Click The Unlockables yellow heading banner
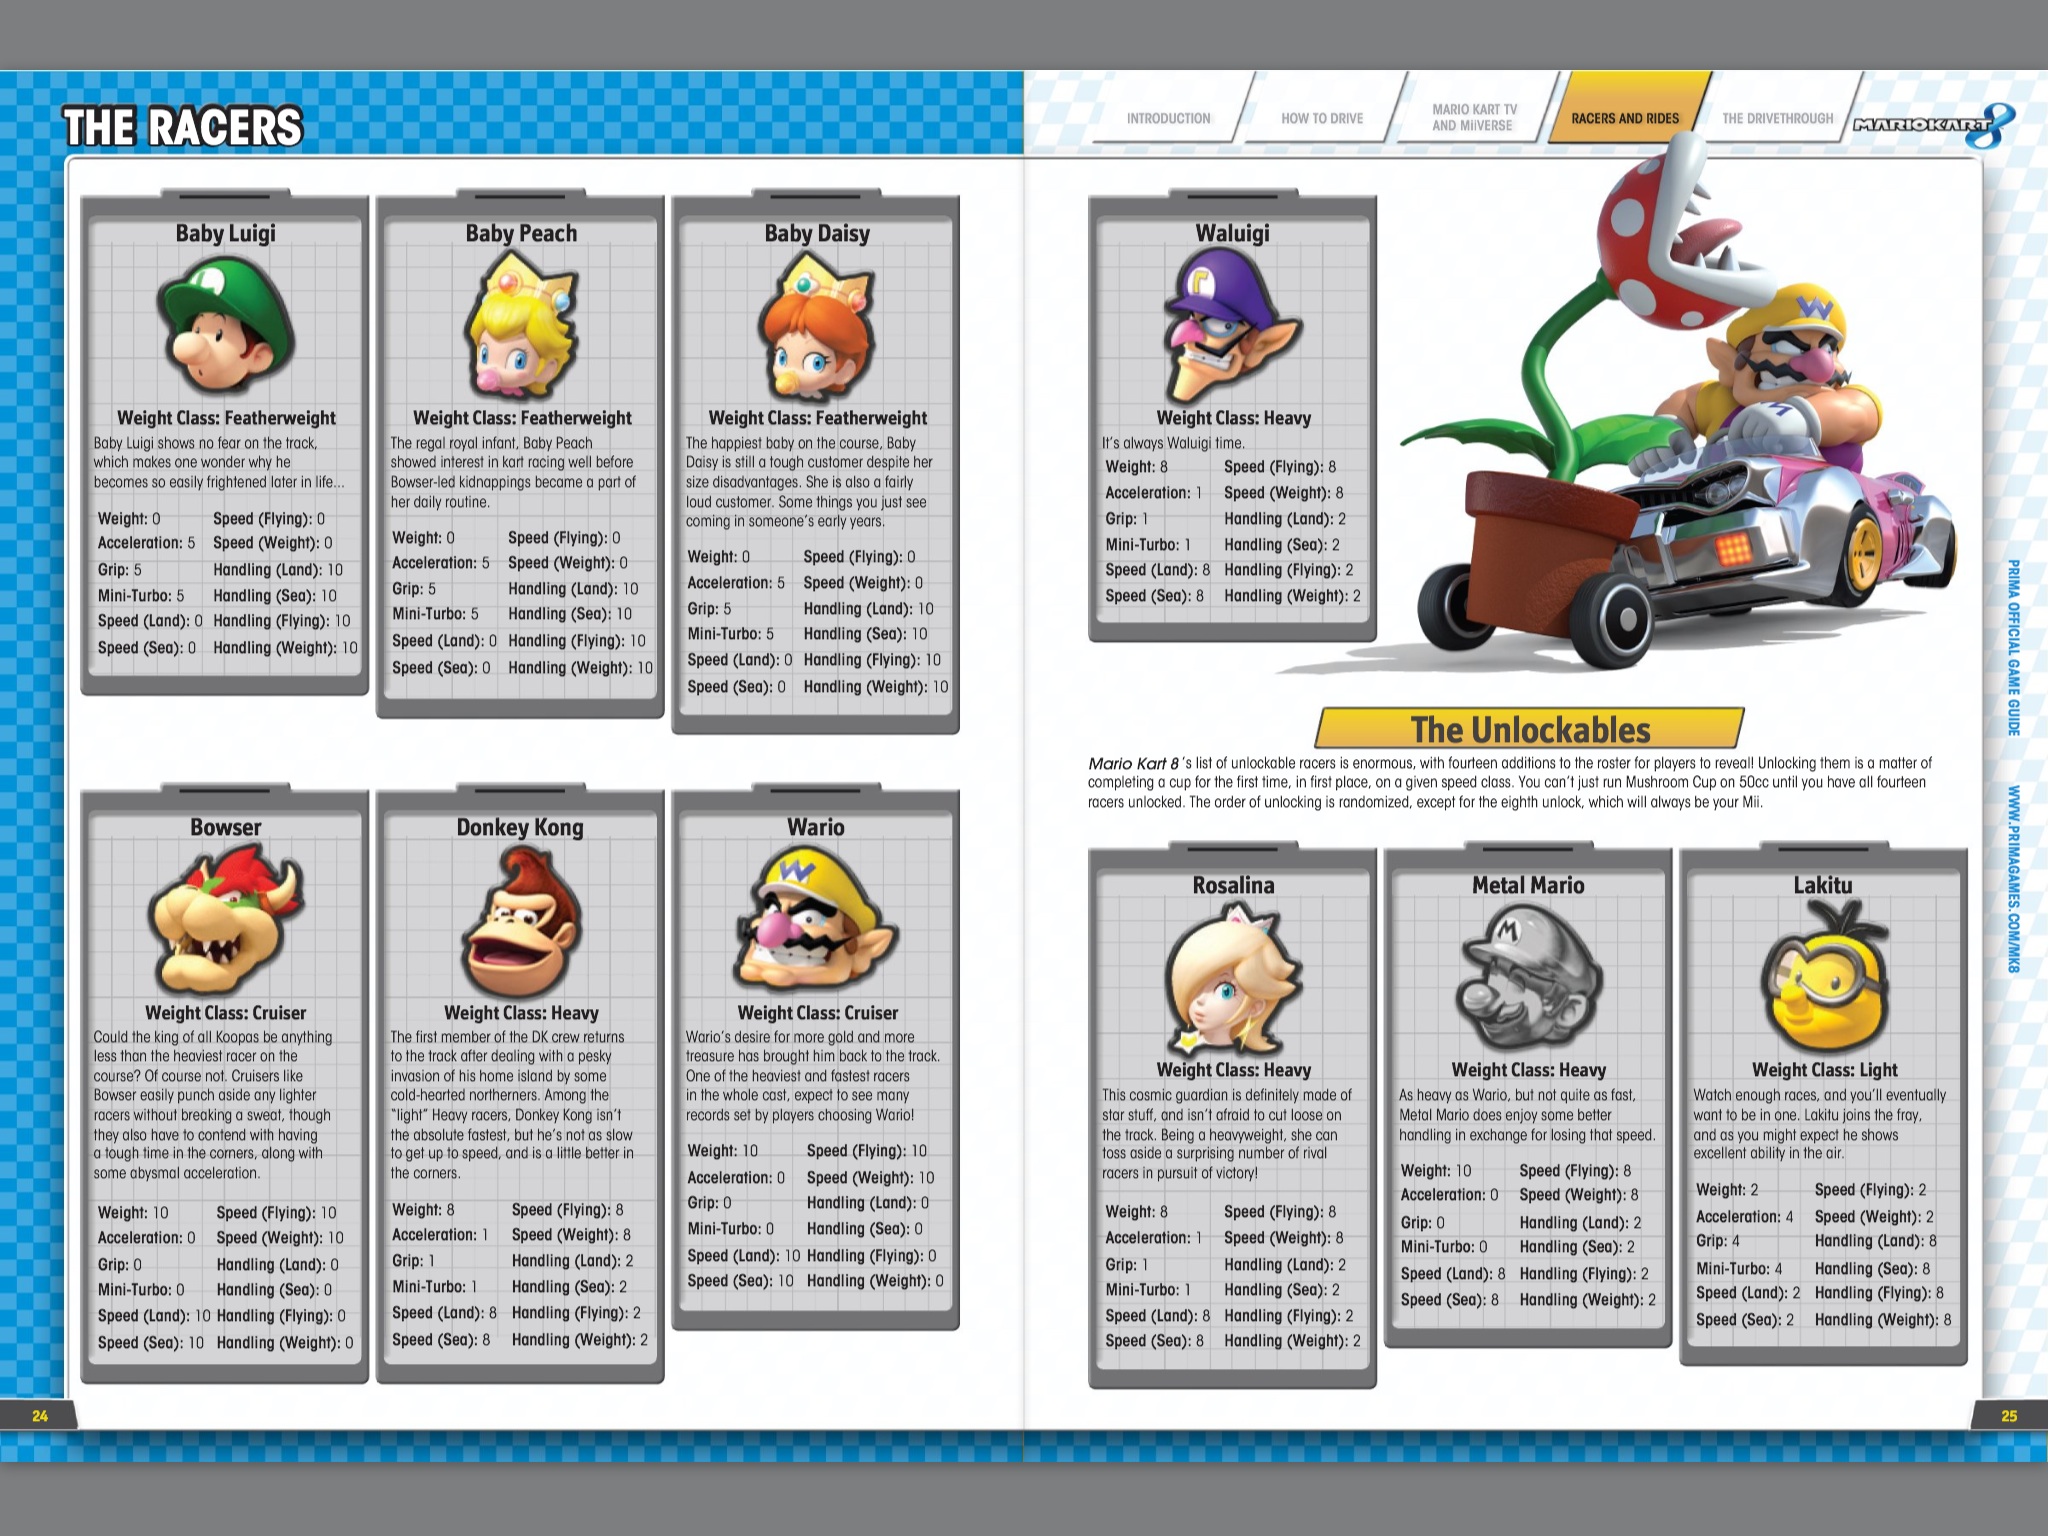 tap(1530, 729)
